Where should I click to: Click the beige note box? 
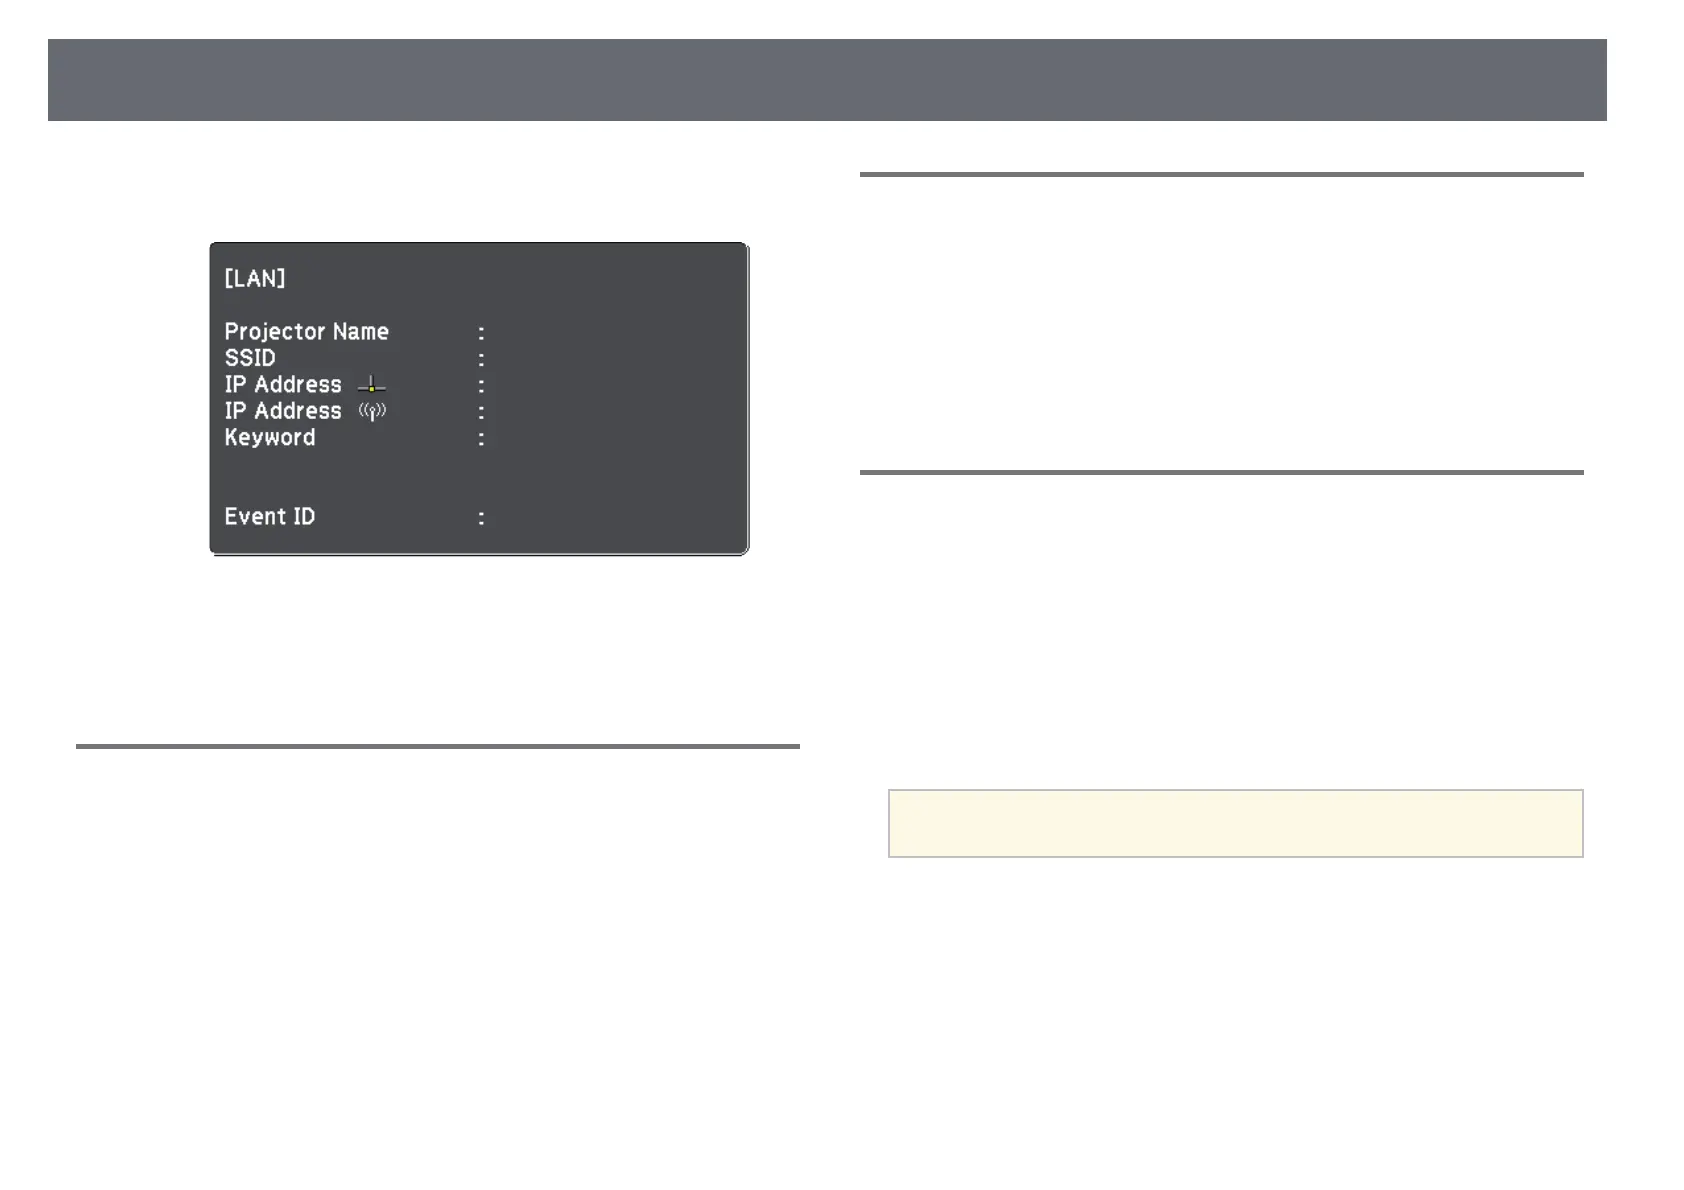pos(1235,823)
